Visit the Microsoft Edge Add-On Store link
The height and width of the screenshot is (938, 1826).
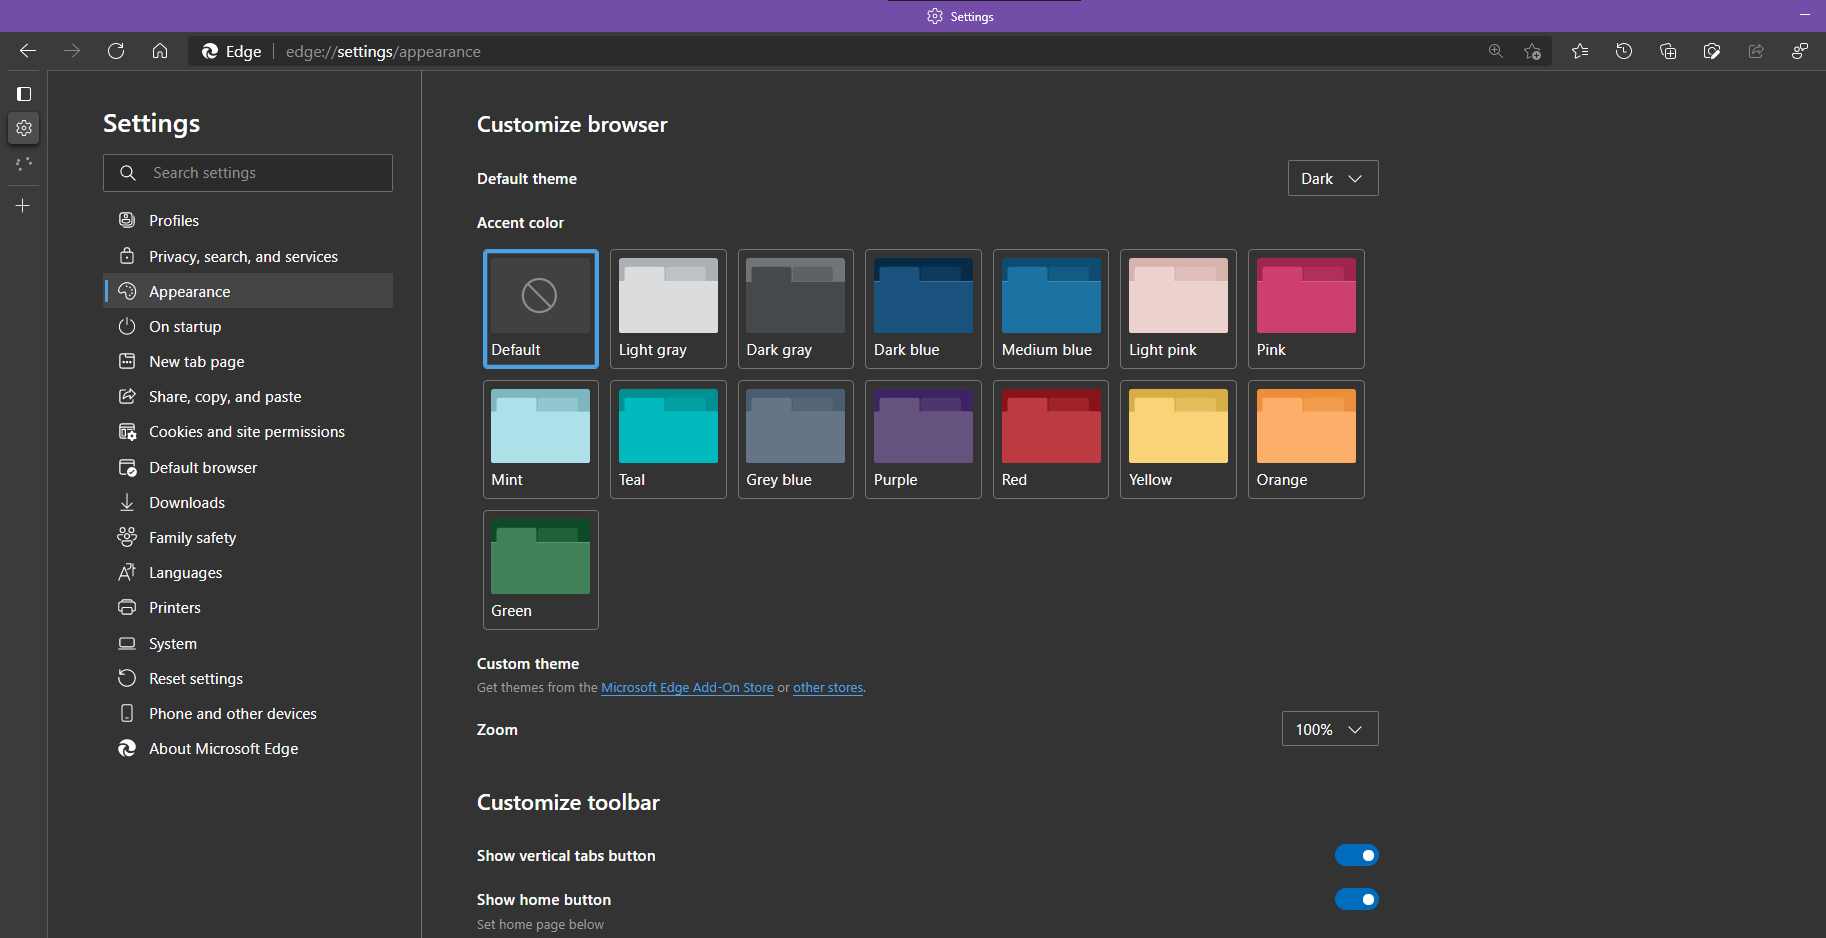[x=687, y=687]
